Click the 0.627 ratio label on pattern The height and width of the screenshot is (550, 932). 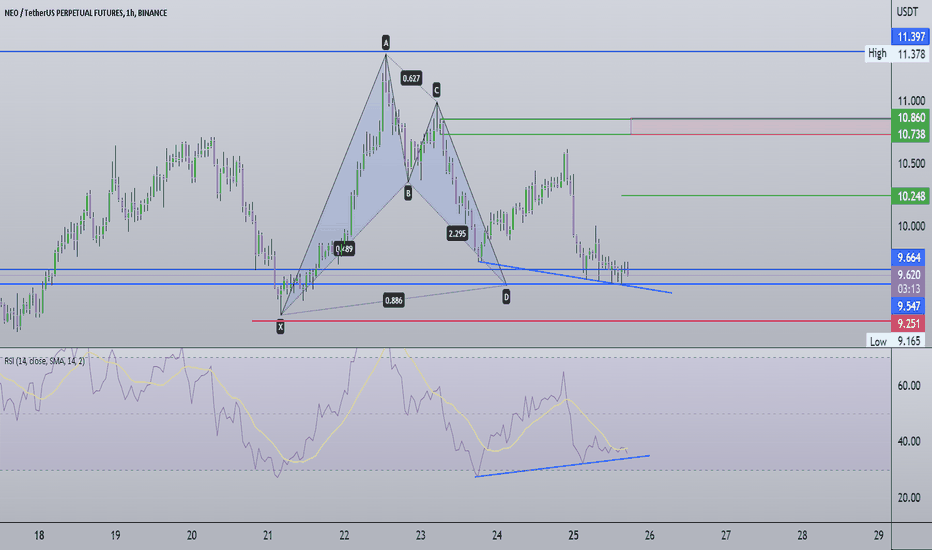(x=411, y=78)
